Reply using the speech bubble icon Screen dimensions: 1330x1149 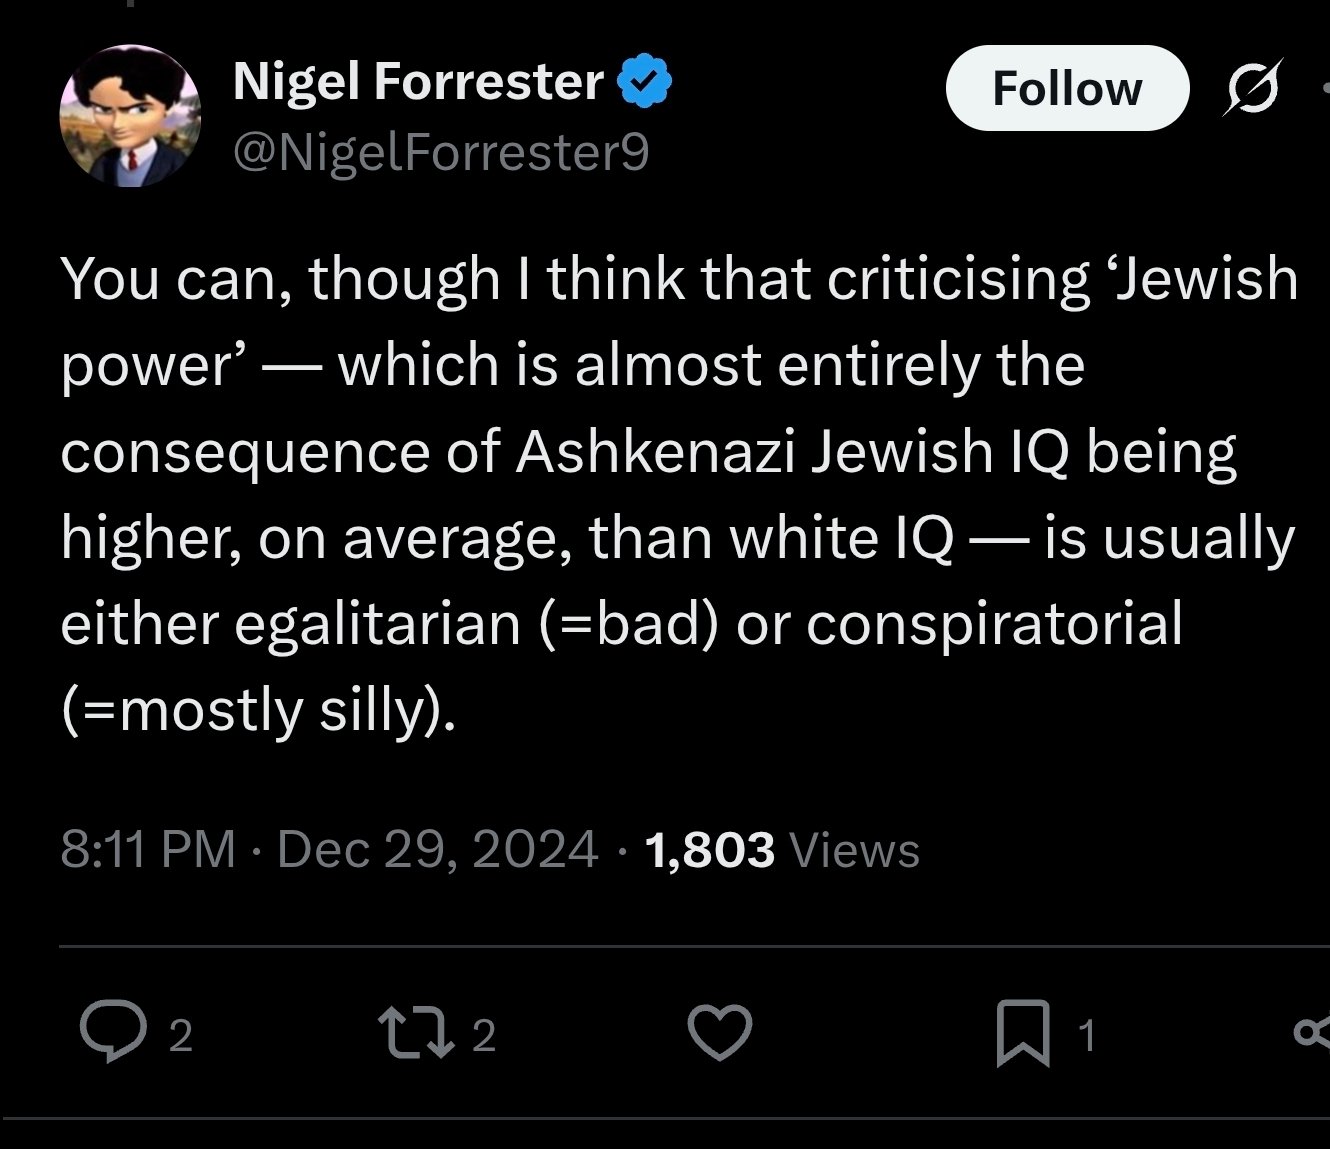pos(113,1033)
